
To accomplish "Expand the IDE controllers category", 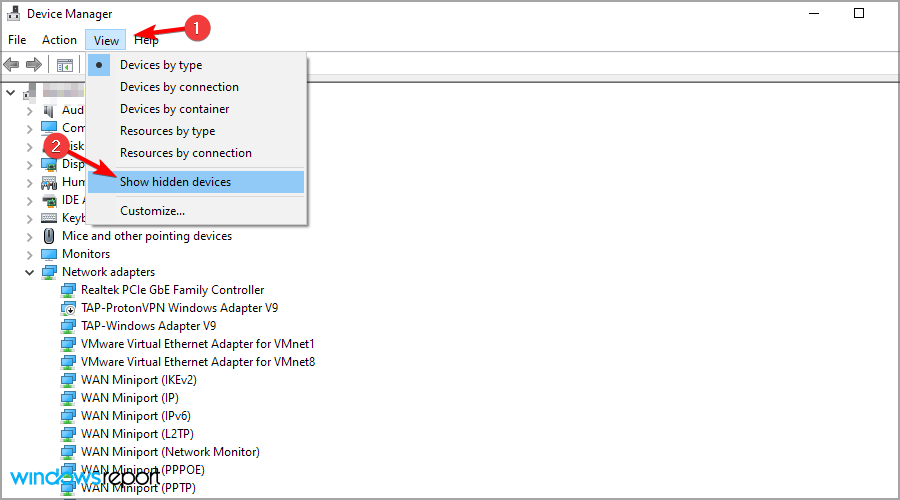I will point(30,201).
